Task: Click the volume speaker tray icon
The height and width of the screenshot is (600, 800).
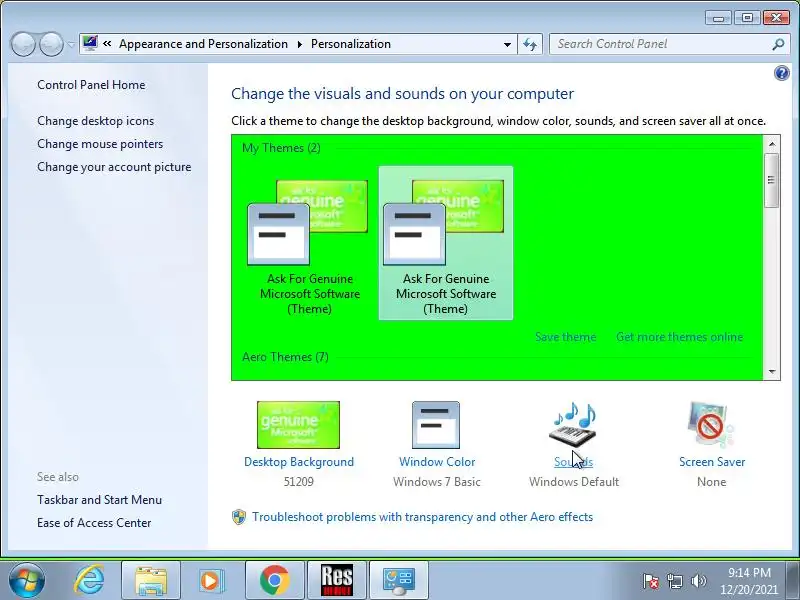Action: pyautogui.click(x=698, y=581)
